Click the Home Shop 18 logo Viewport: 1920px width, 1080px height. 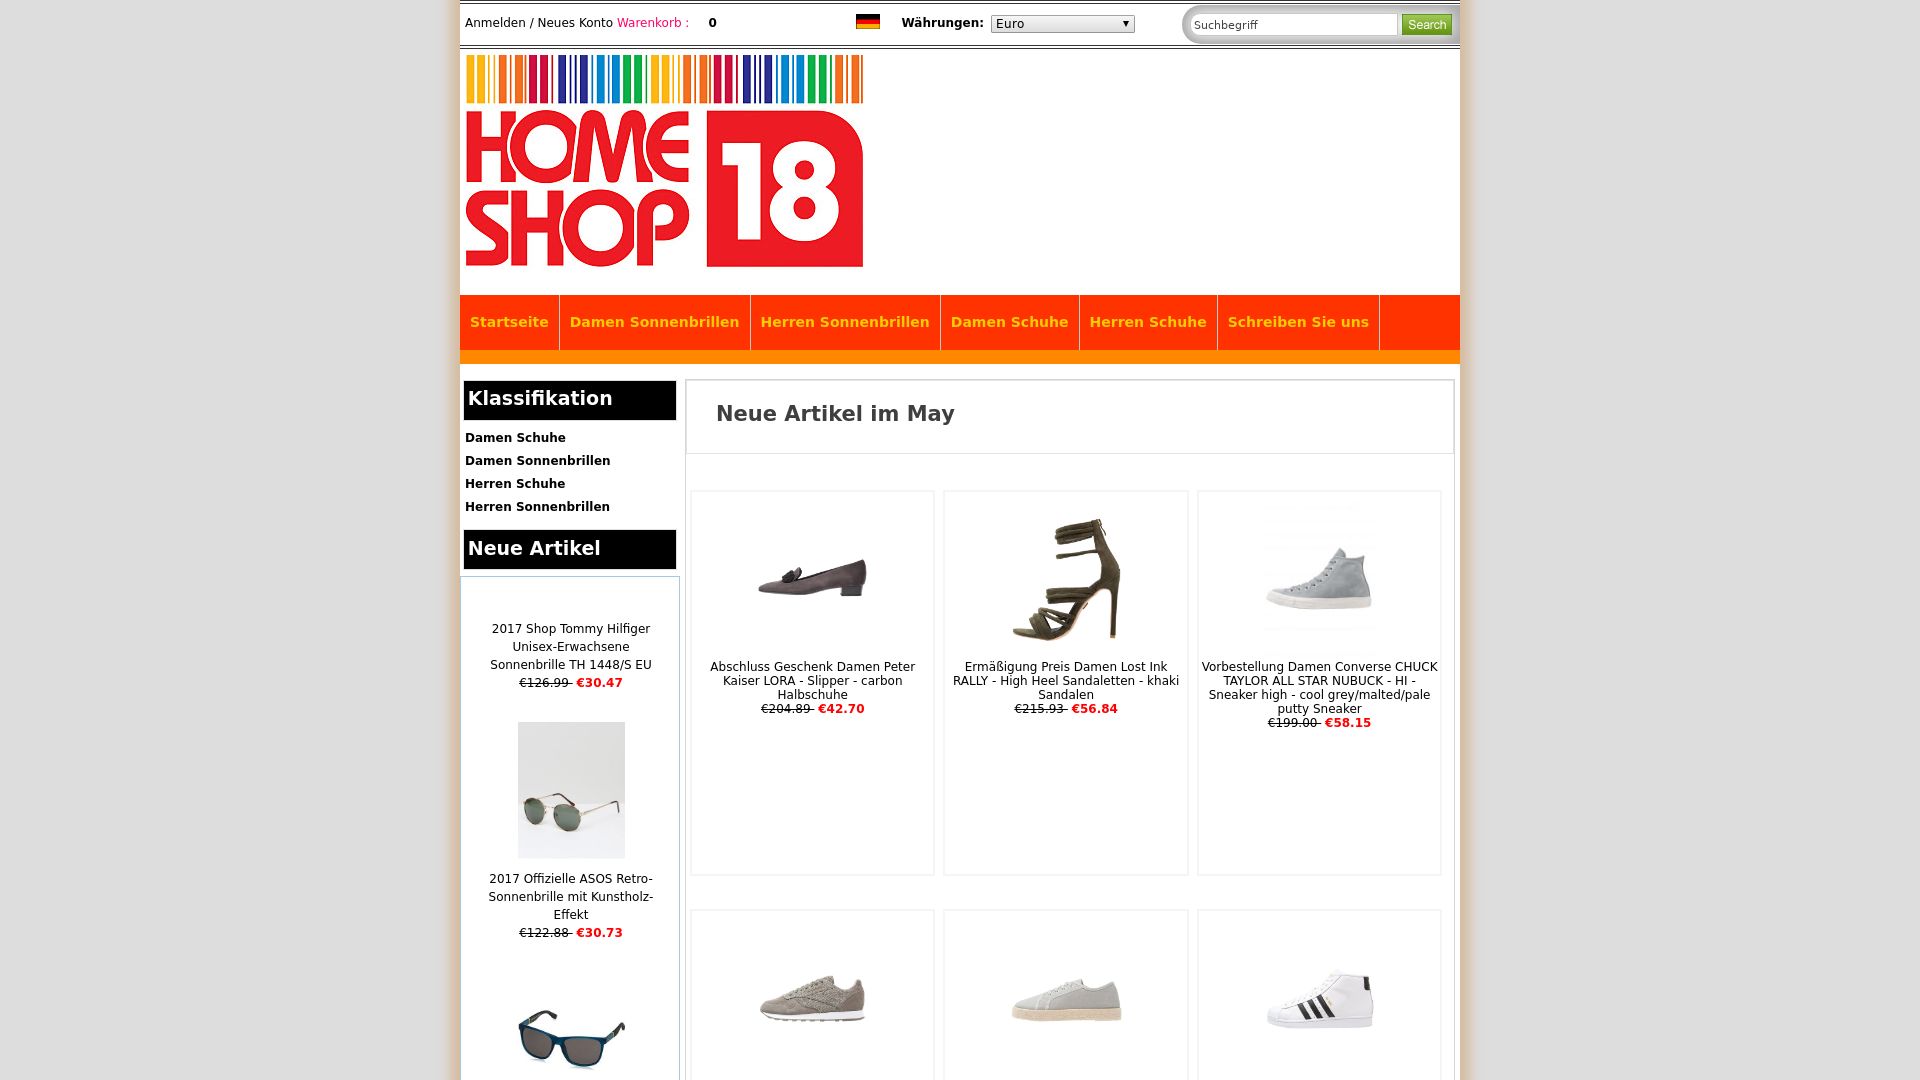664,161
